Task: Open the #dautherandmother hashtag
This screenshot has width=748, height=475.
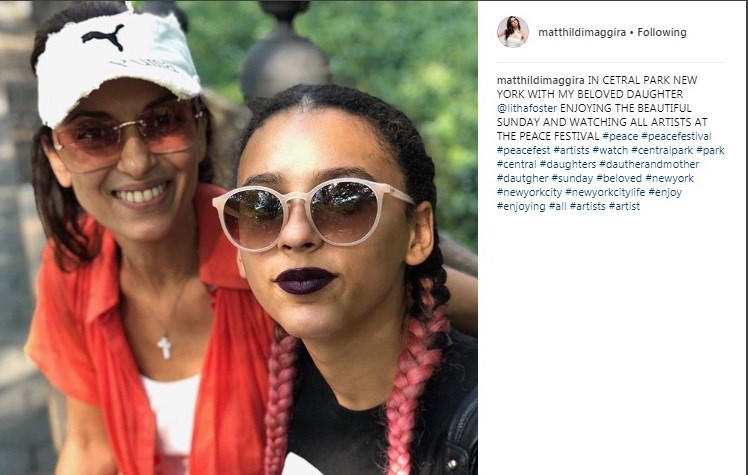Action: pos(649,165)
